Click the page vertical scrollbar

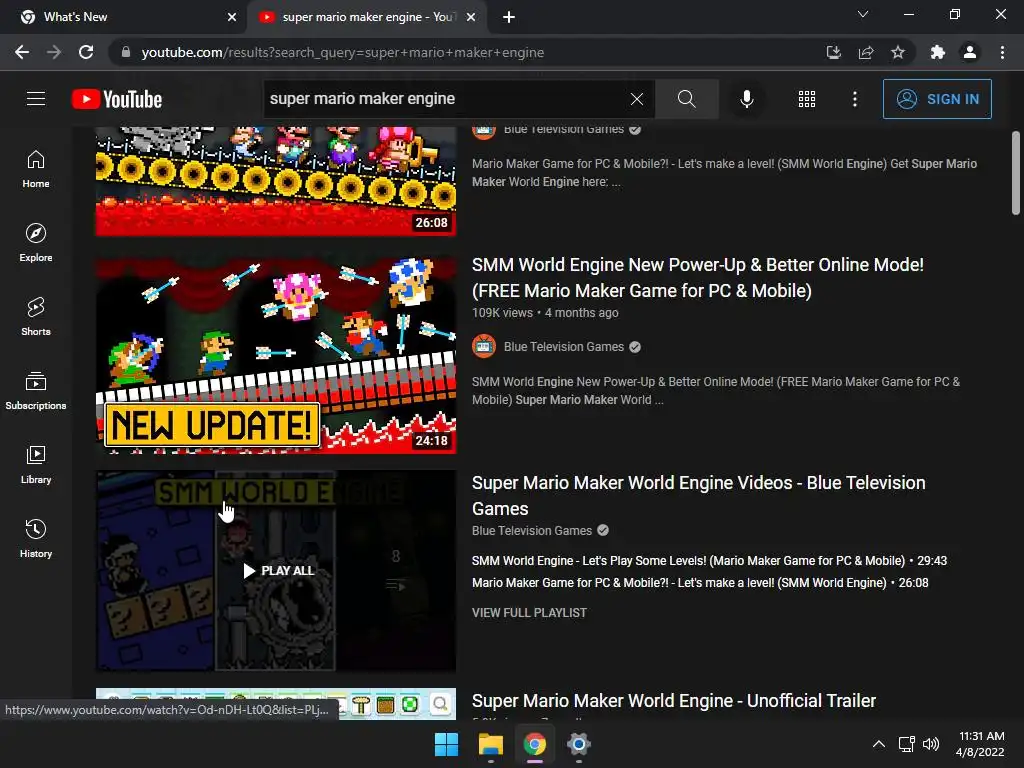(x=1016, y=173)
